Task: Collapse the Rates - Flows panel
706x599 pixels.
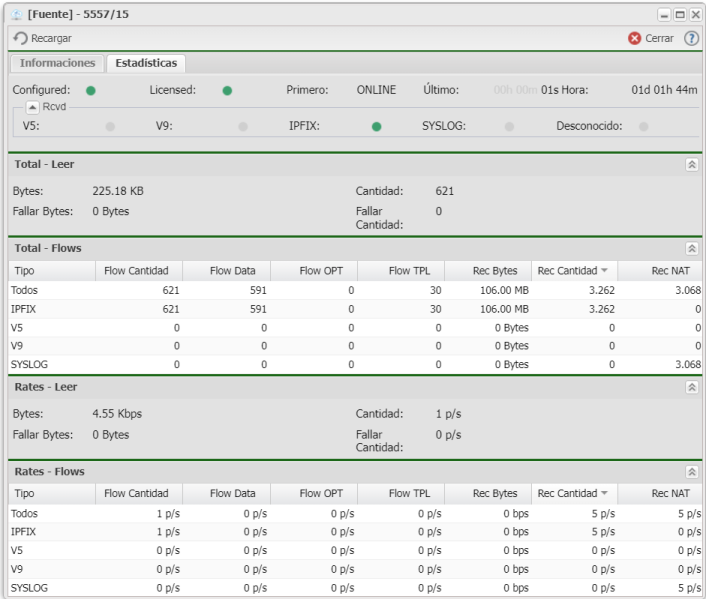Action: [691, 471]
